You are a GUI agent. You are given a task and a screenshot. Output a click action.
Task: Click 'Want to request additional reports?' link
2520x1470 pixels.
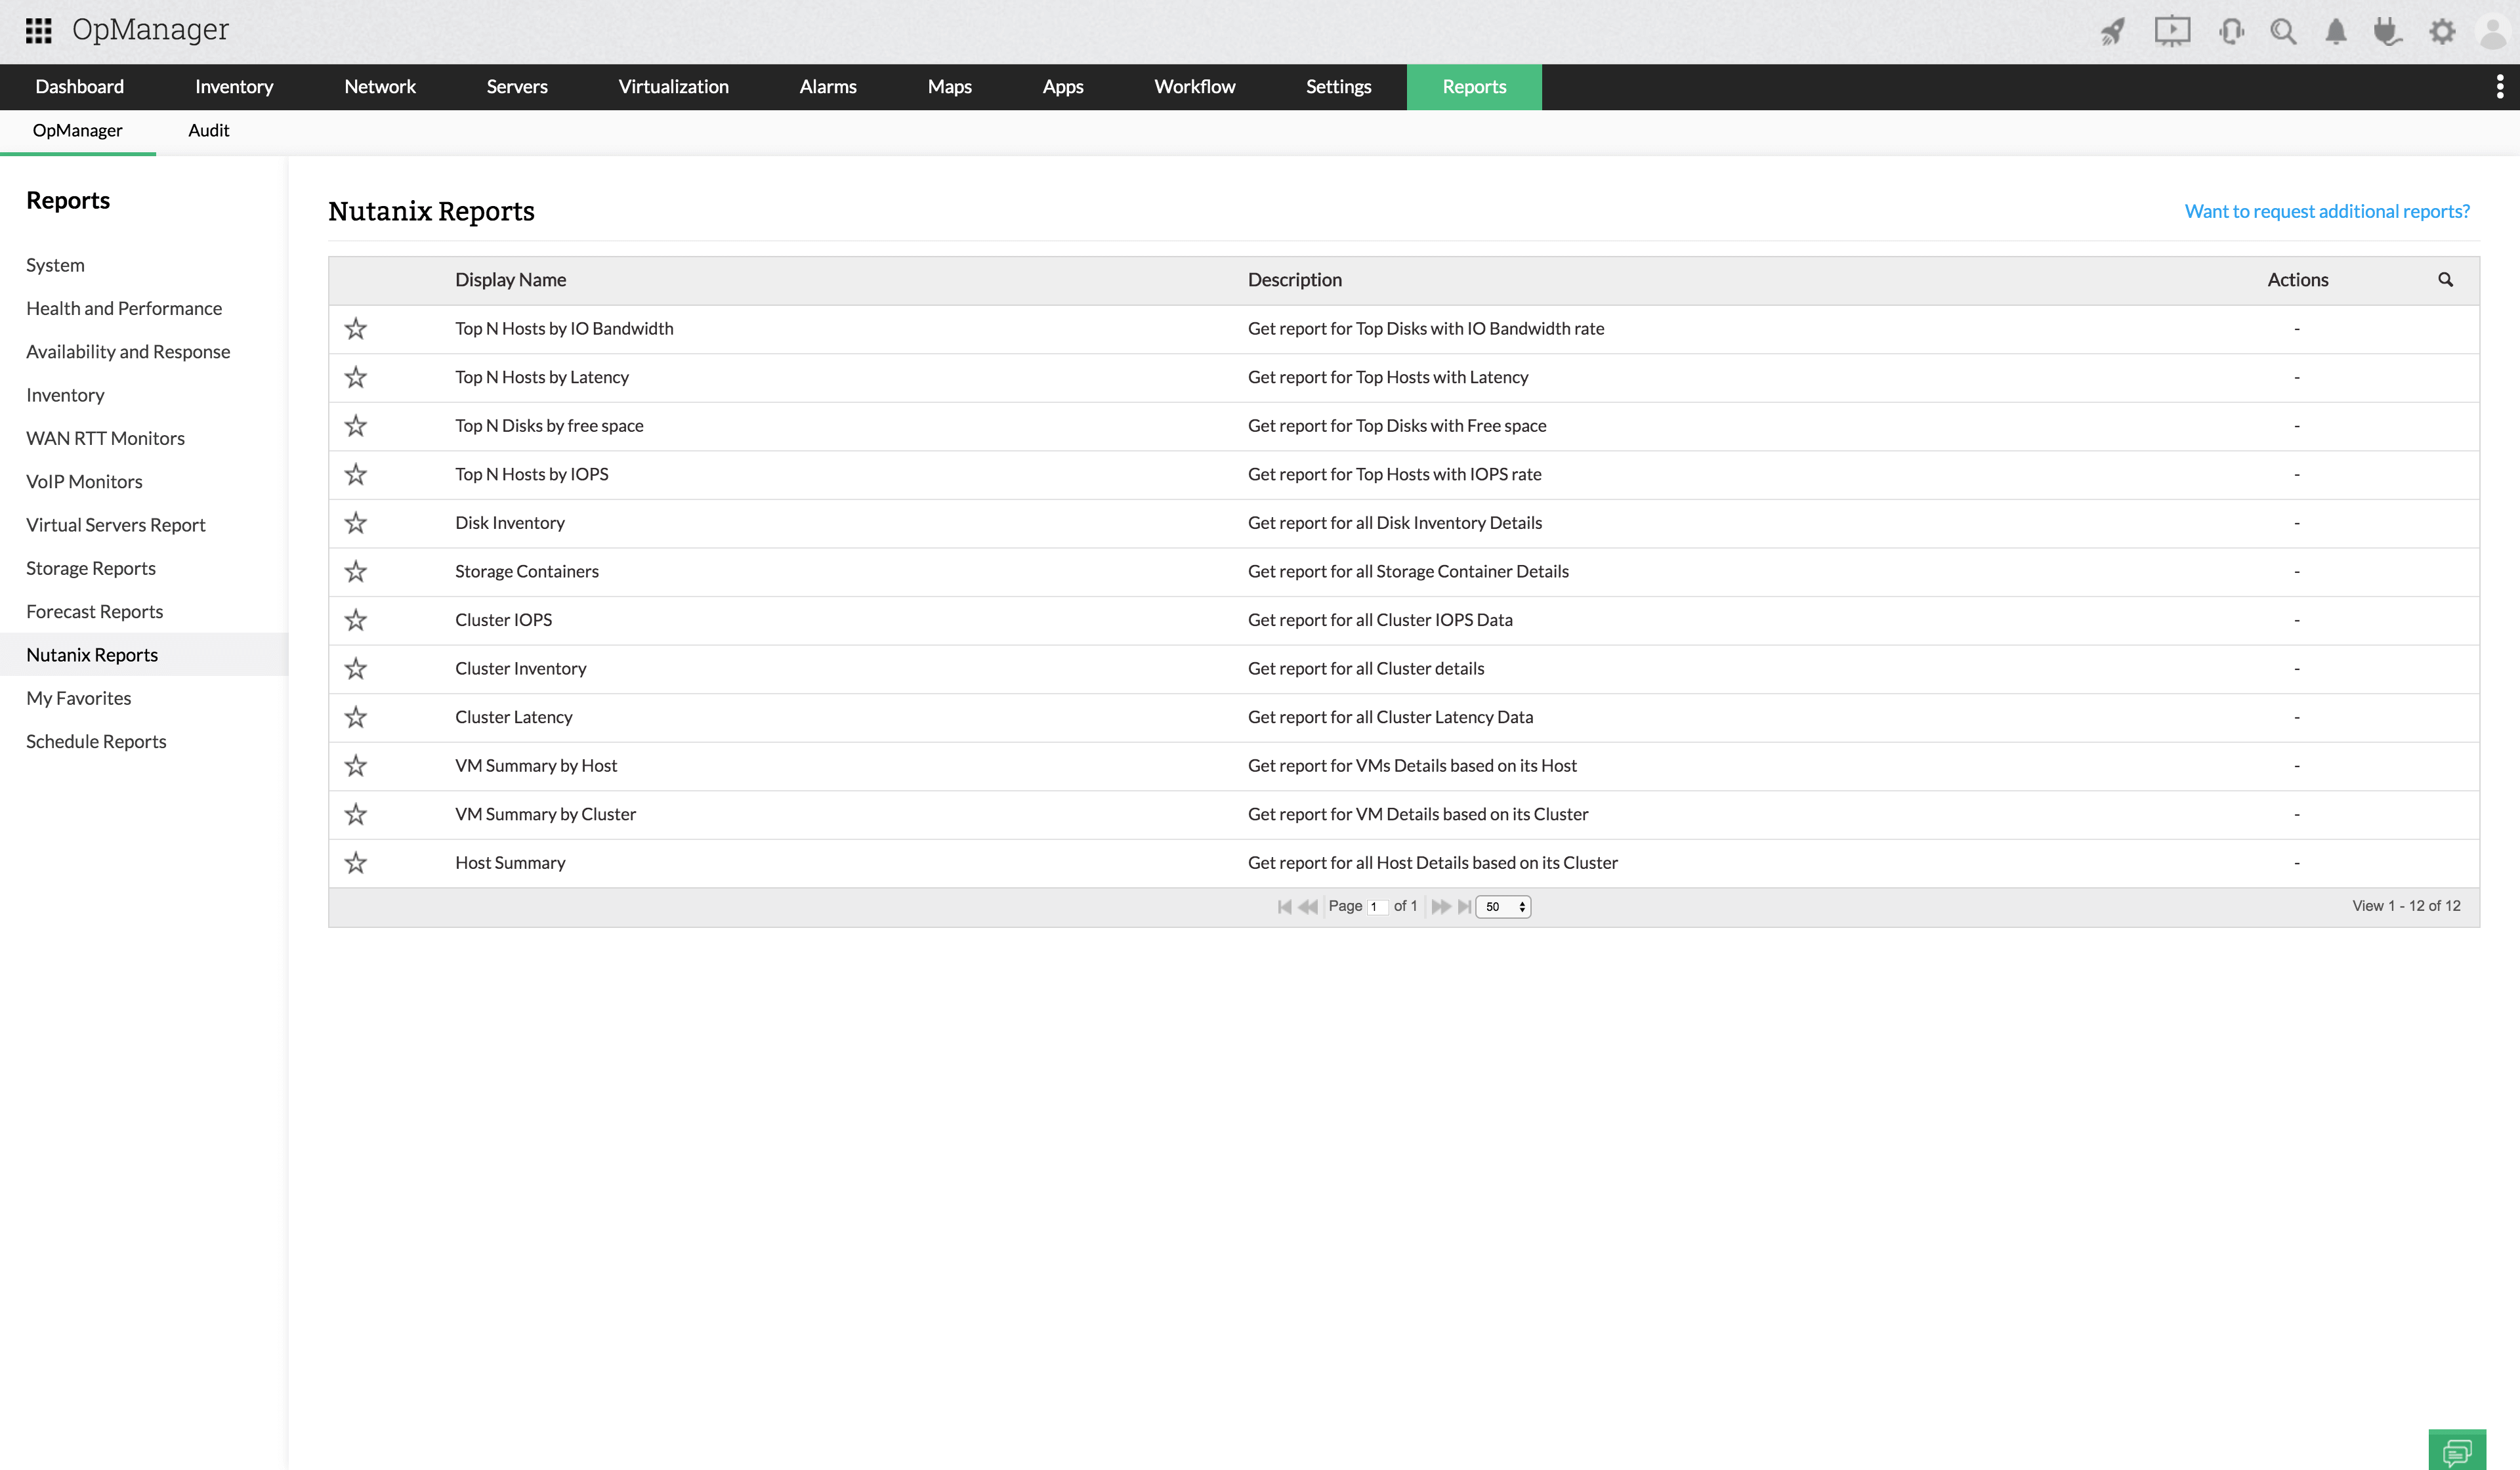(2326, 211)
